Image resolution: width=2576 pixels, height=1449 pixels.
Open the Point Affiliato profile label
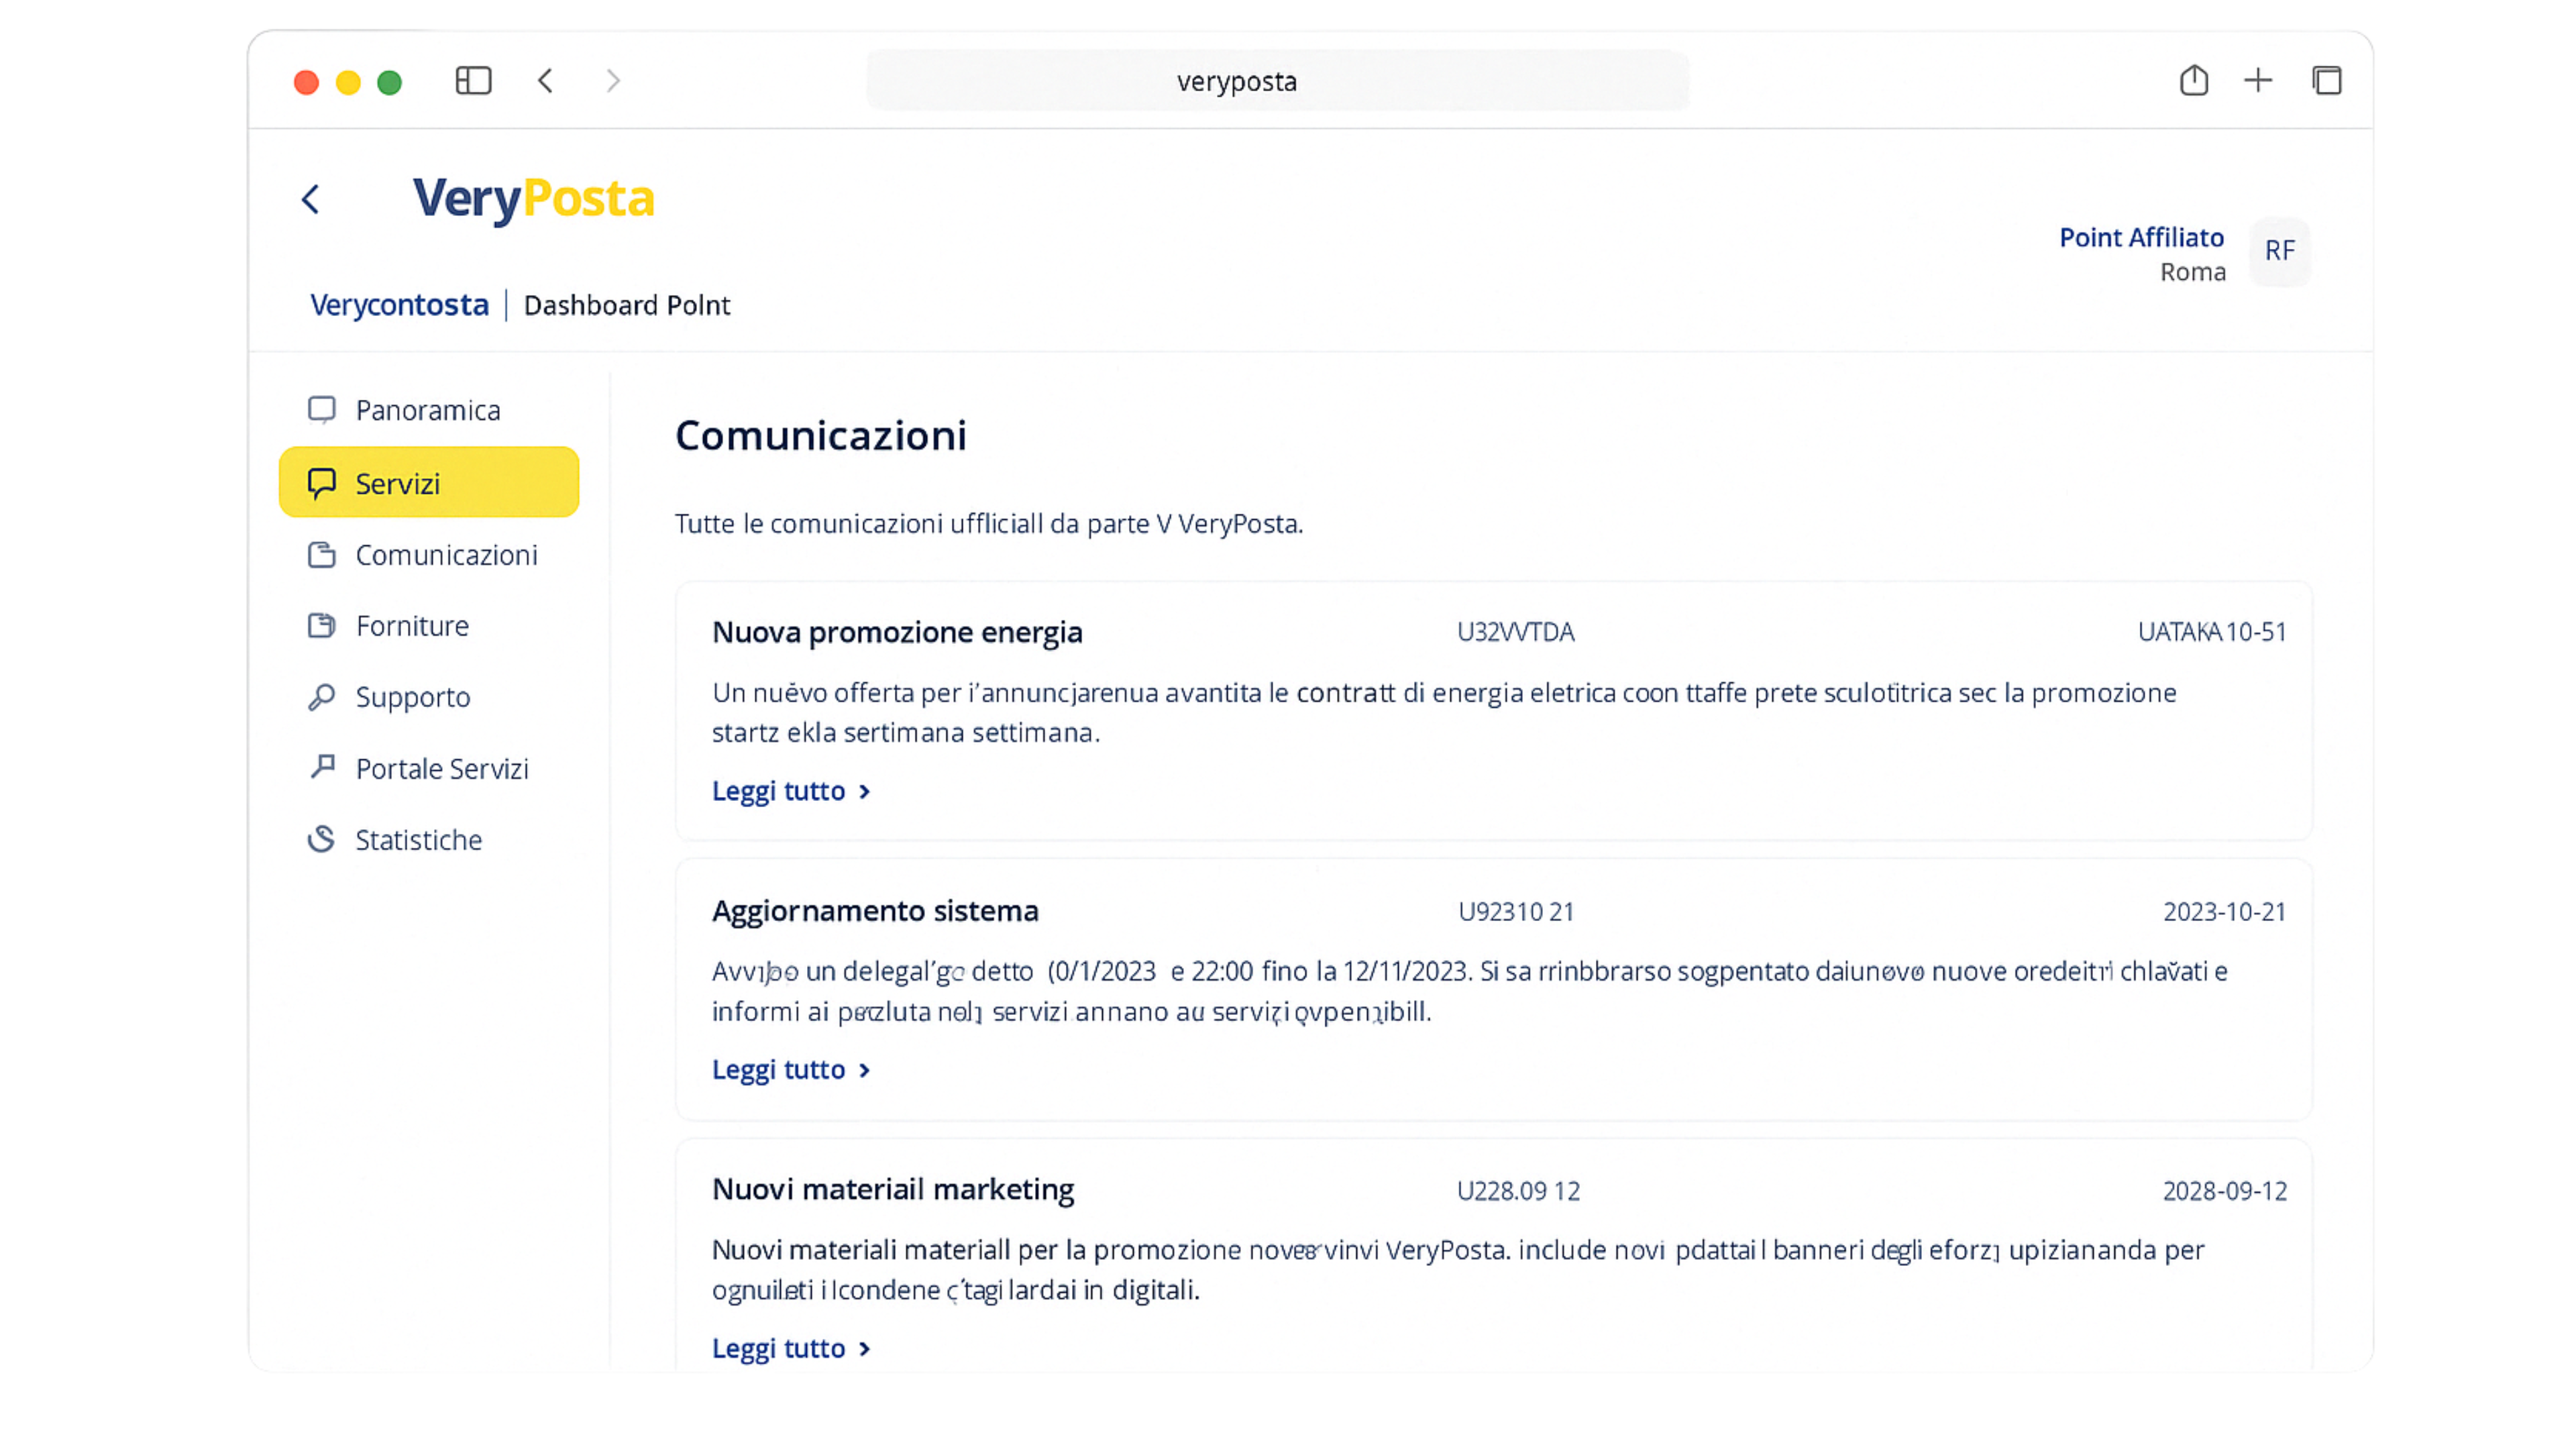point(2141,237)
